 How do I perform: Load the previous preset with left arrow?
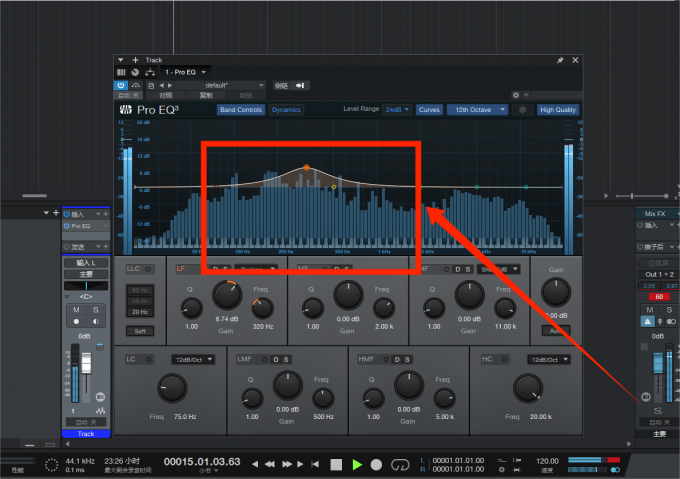(161, 85)
